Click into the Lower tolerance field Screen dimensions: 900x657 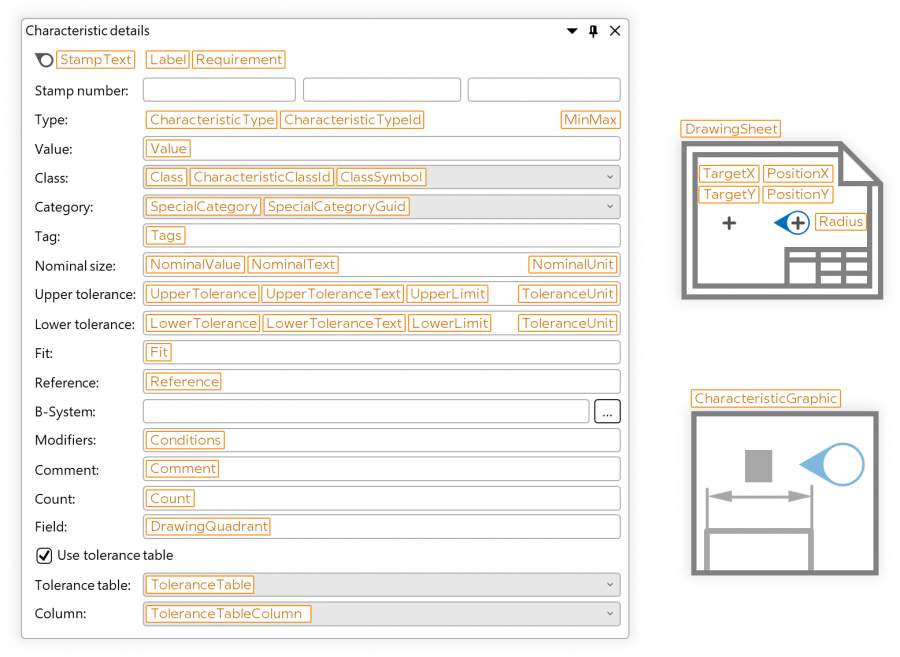click(x=382, y=323)
